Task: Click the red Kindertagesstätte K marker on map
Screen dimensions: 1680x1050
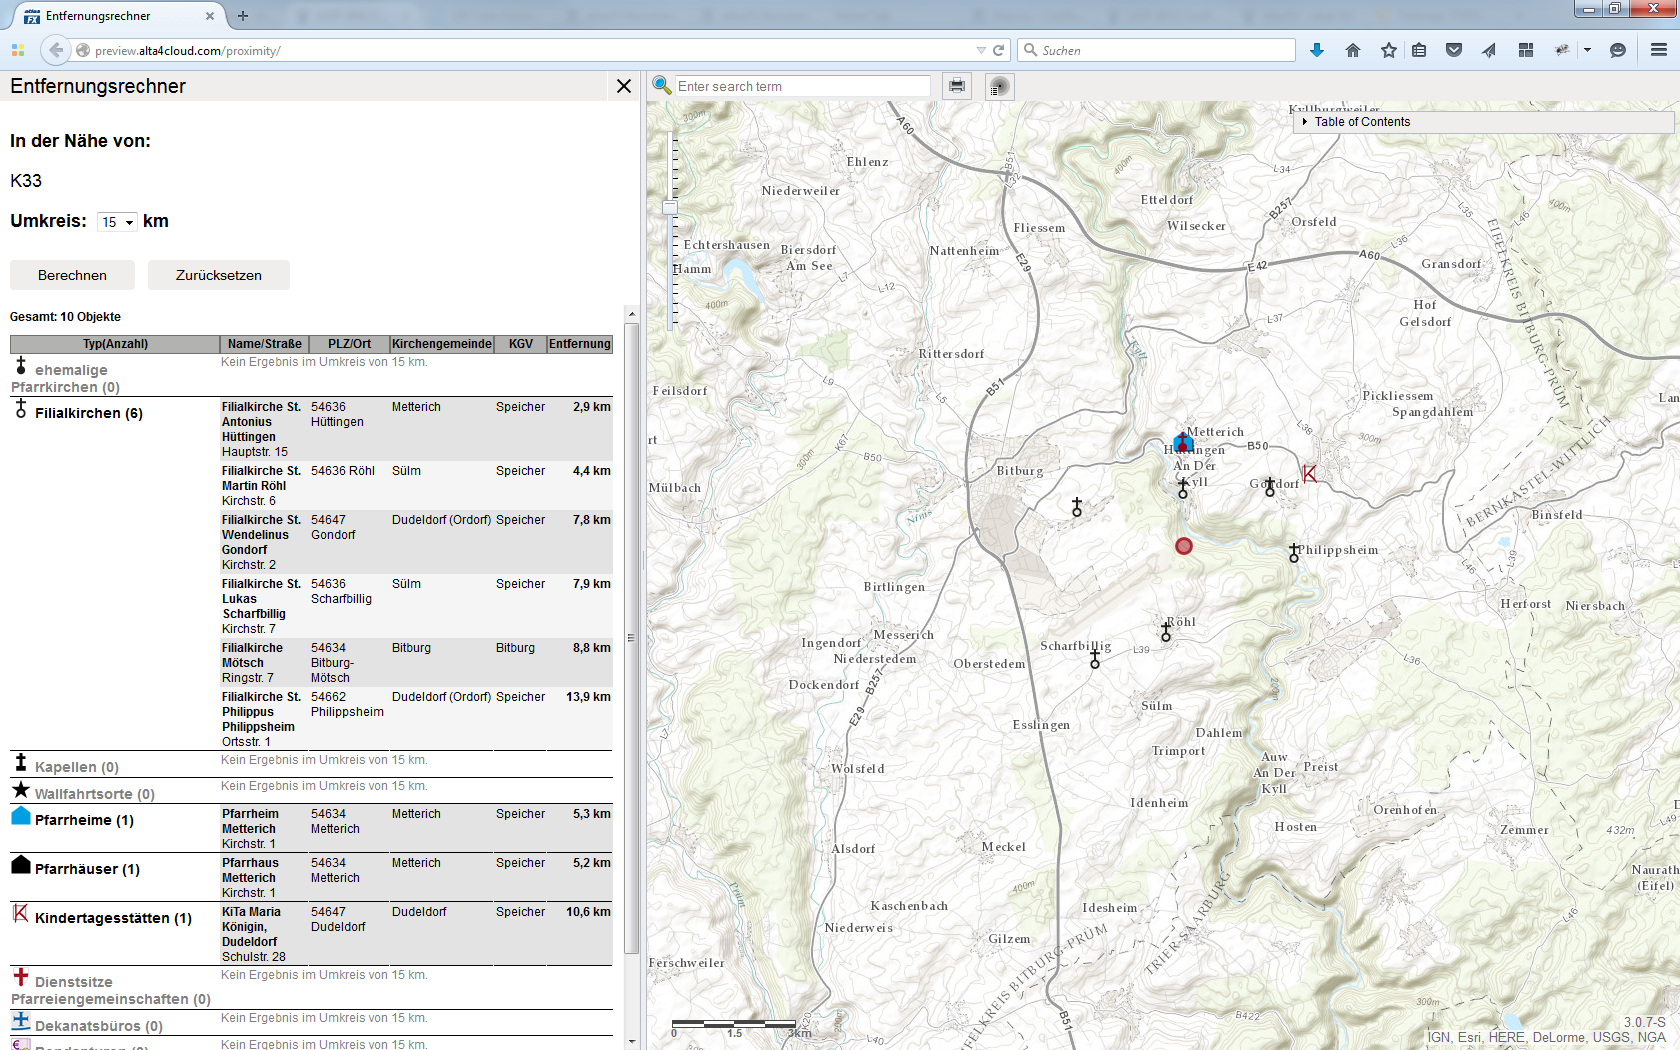Action: click(x=1310, y=473)
